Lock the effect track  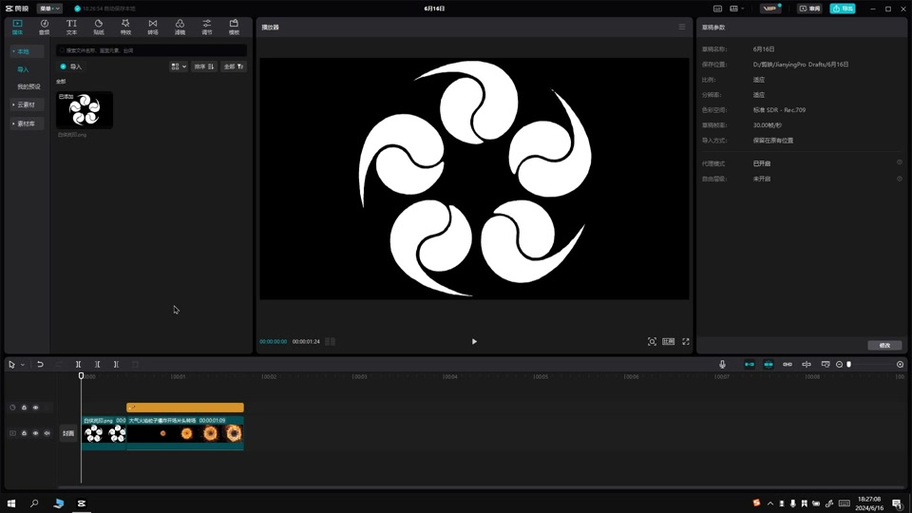24,408
